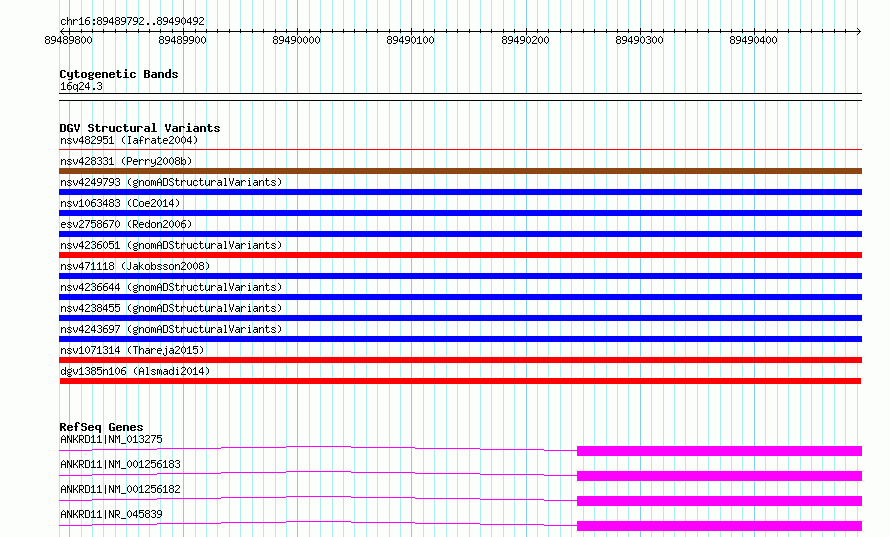Screen dimensions: 890x537
Task: Click the blue nsv4238455 variant bar
Action: (x=460, y=318)
